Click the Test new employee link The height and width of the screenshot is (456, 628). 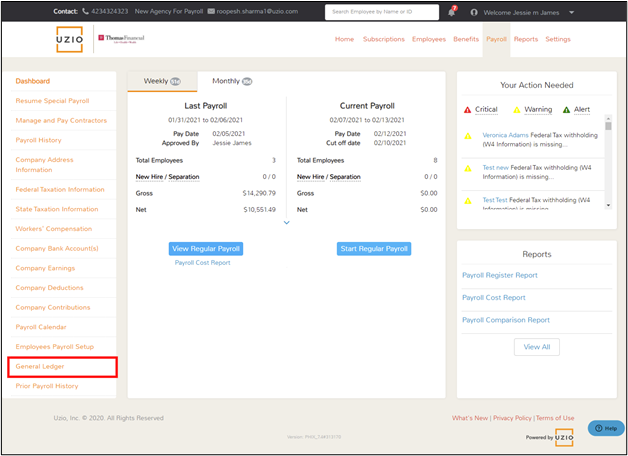(496, 168)
